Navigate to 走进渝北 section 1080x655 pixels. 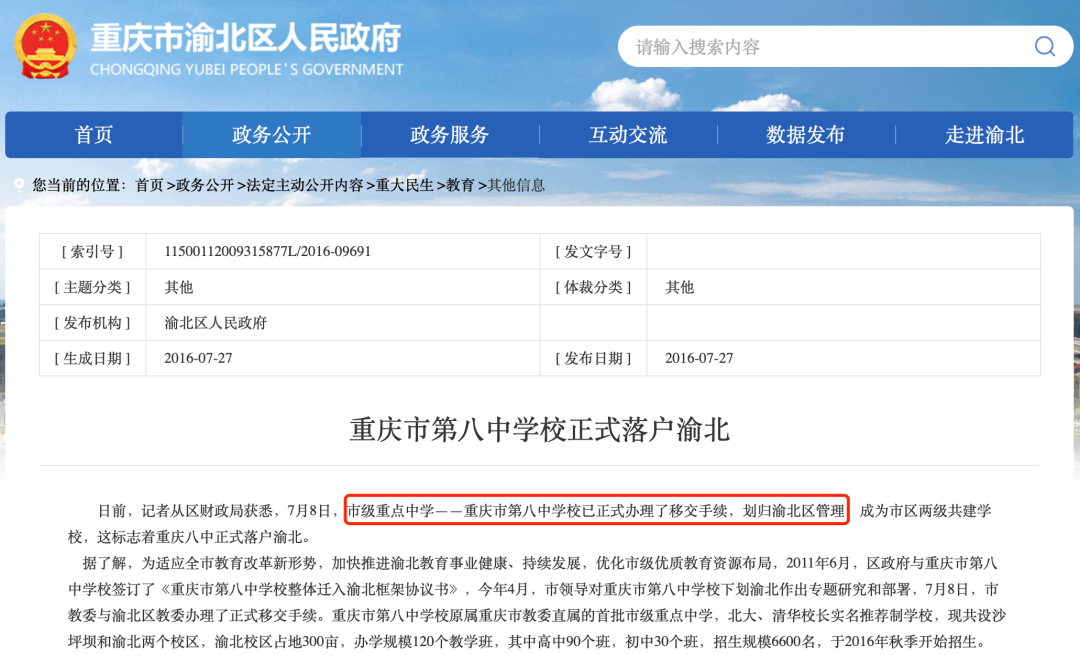click(x=984, y=135)
